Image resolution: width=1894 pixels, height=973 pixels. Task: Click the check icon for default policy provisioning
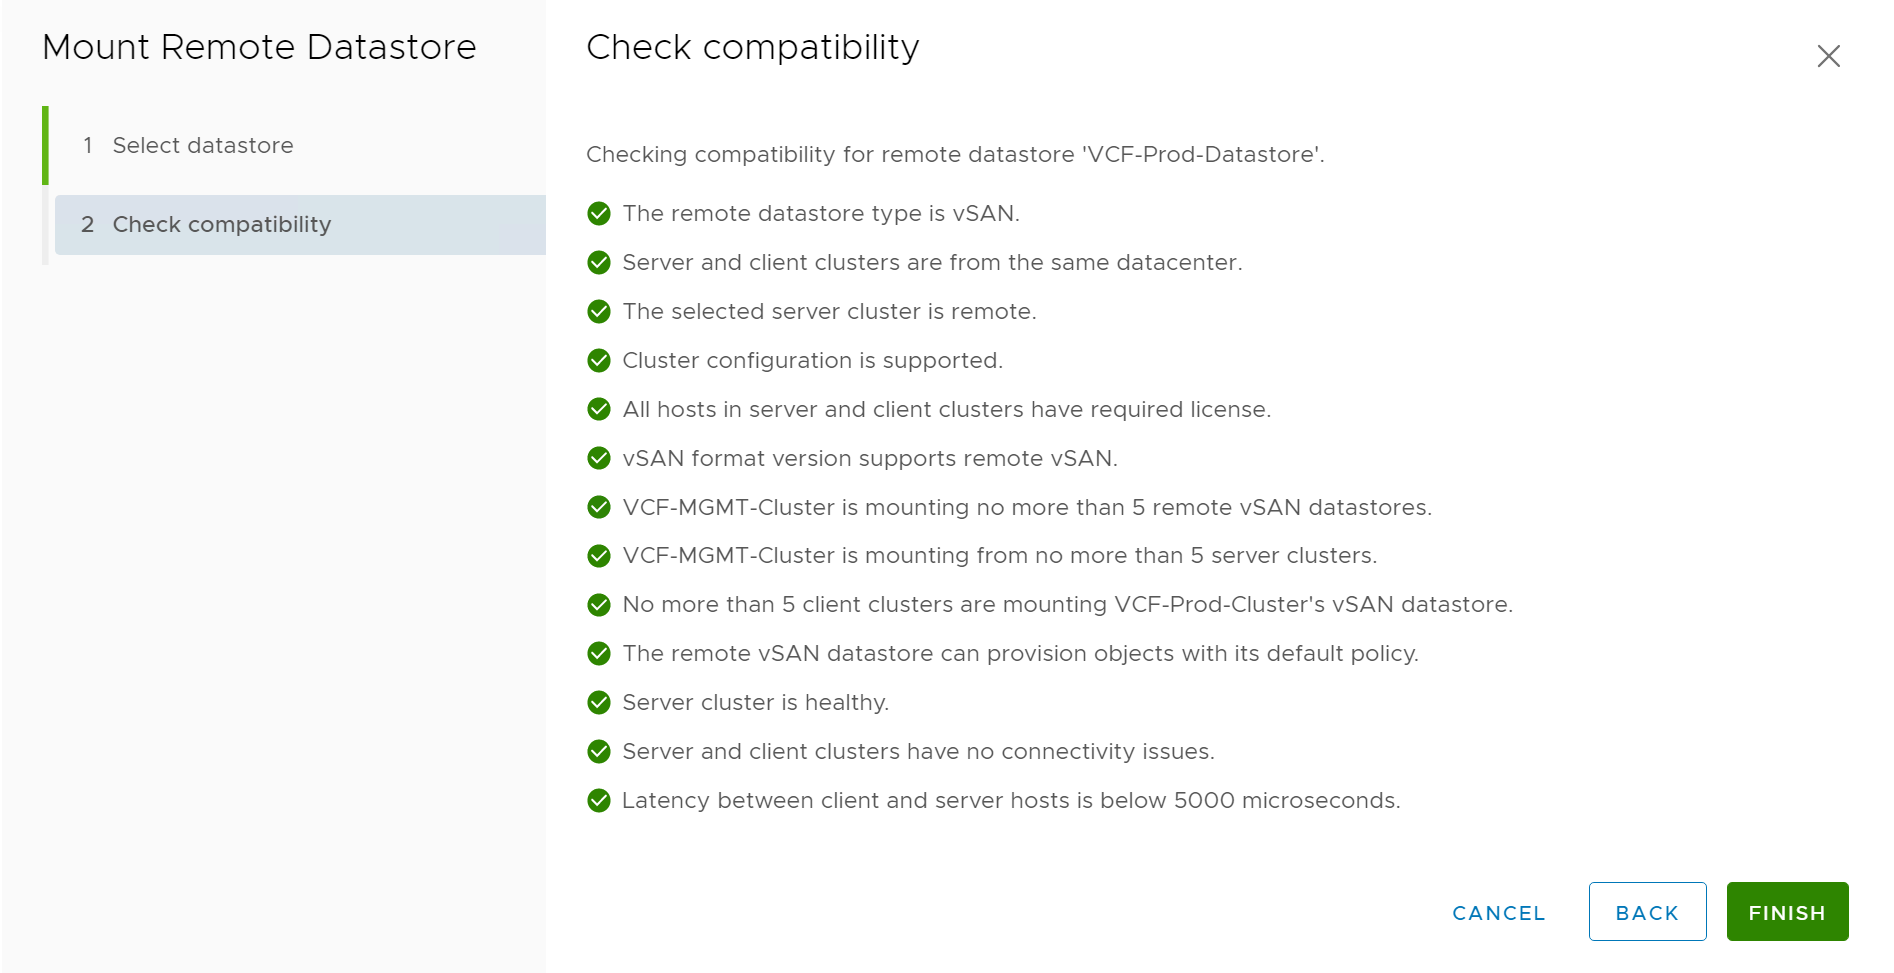pos(599,653)
